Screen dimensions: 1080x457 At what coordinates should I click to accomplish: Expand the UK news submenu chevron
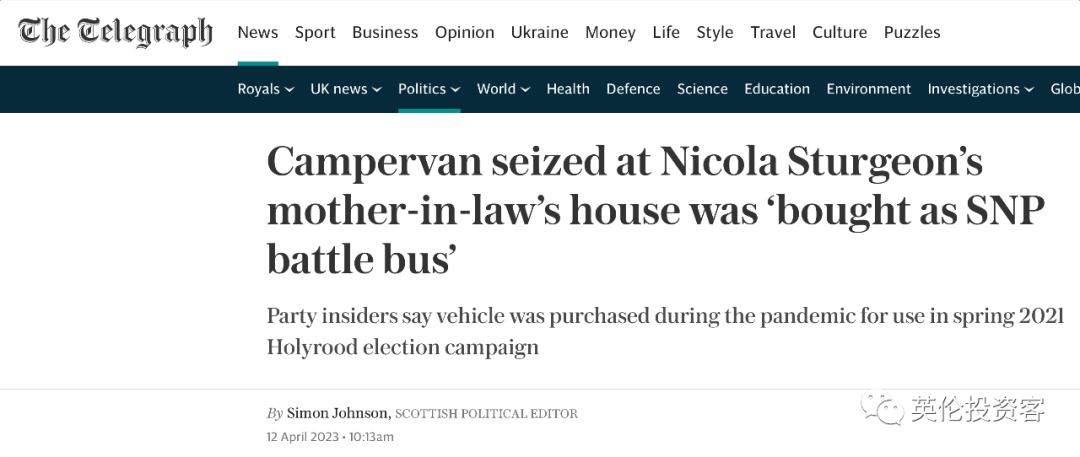click(x=377, y=90)
